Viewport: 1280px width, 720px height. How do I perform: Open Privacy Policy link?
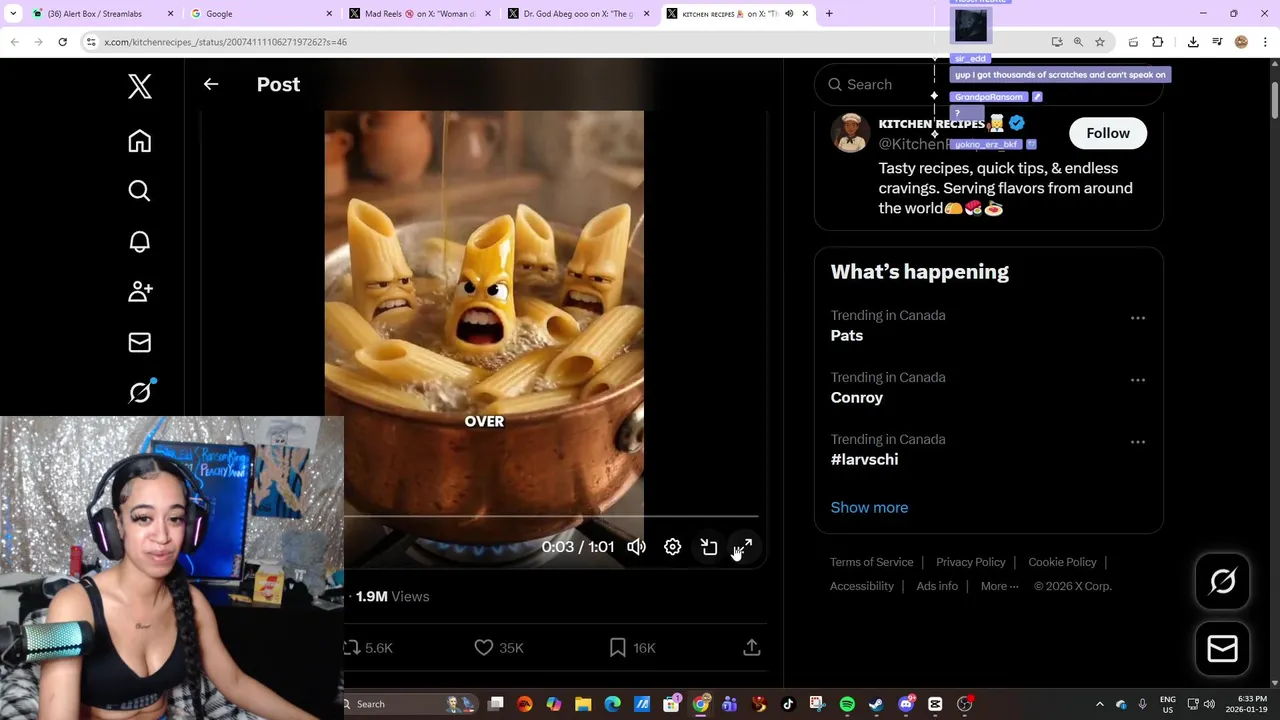pyautogui.click(x=970, y=562)
